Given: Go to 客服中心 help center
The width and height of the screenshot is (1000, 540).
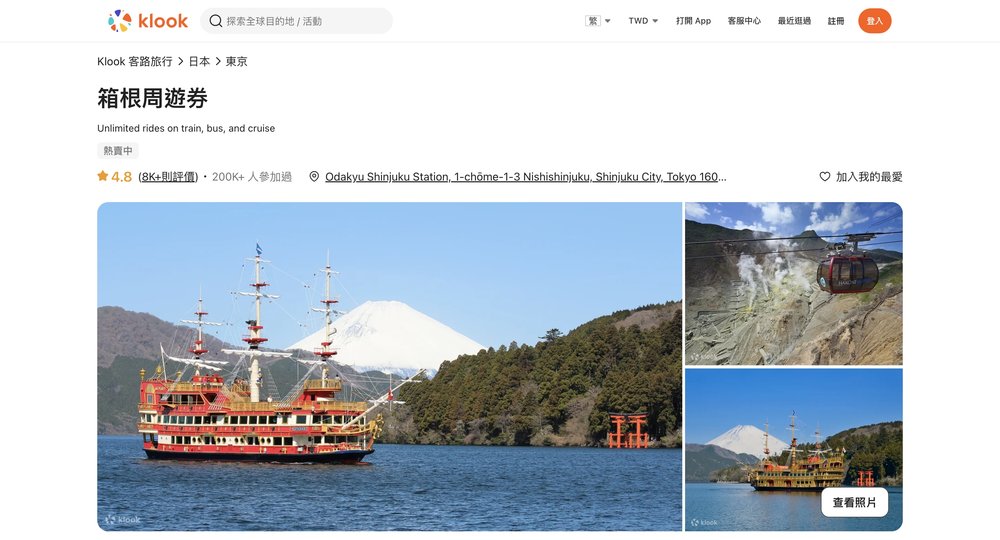Looking at the screenshot, I should point(744,21).
